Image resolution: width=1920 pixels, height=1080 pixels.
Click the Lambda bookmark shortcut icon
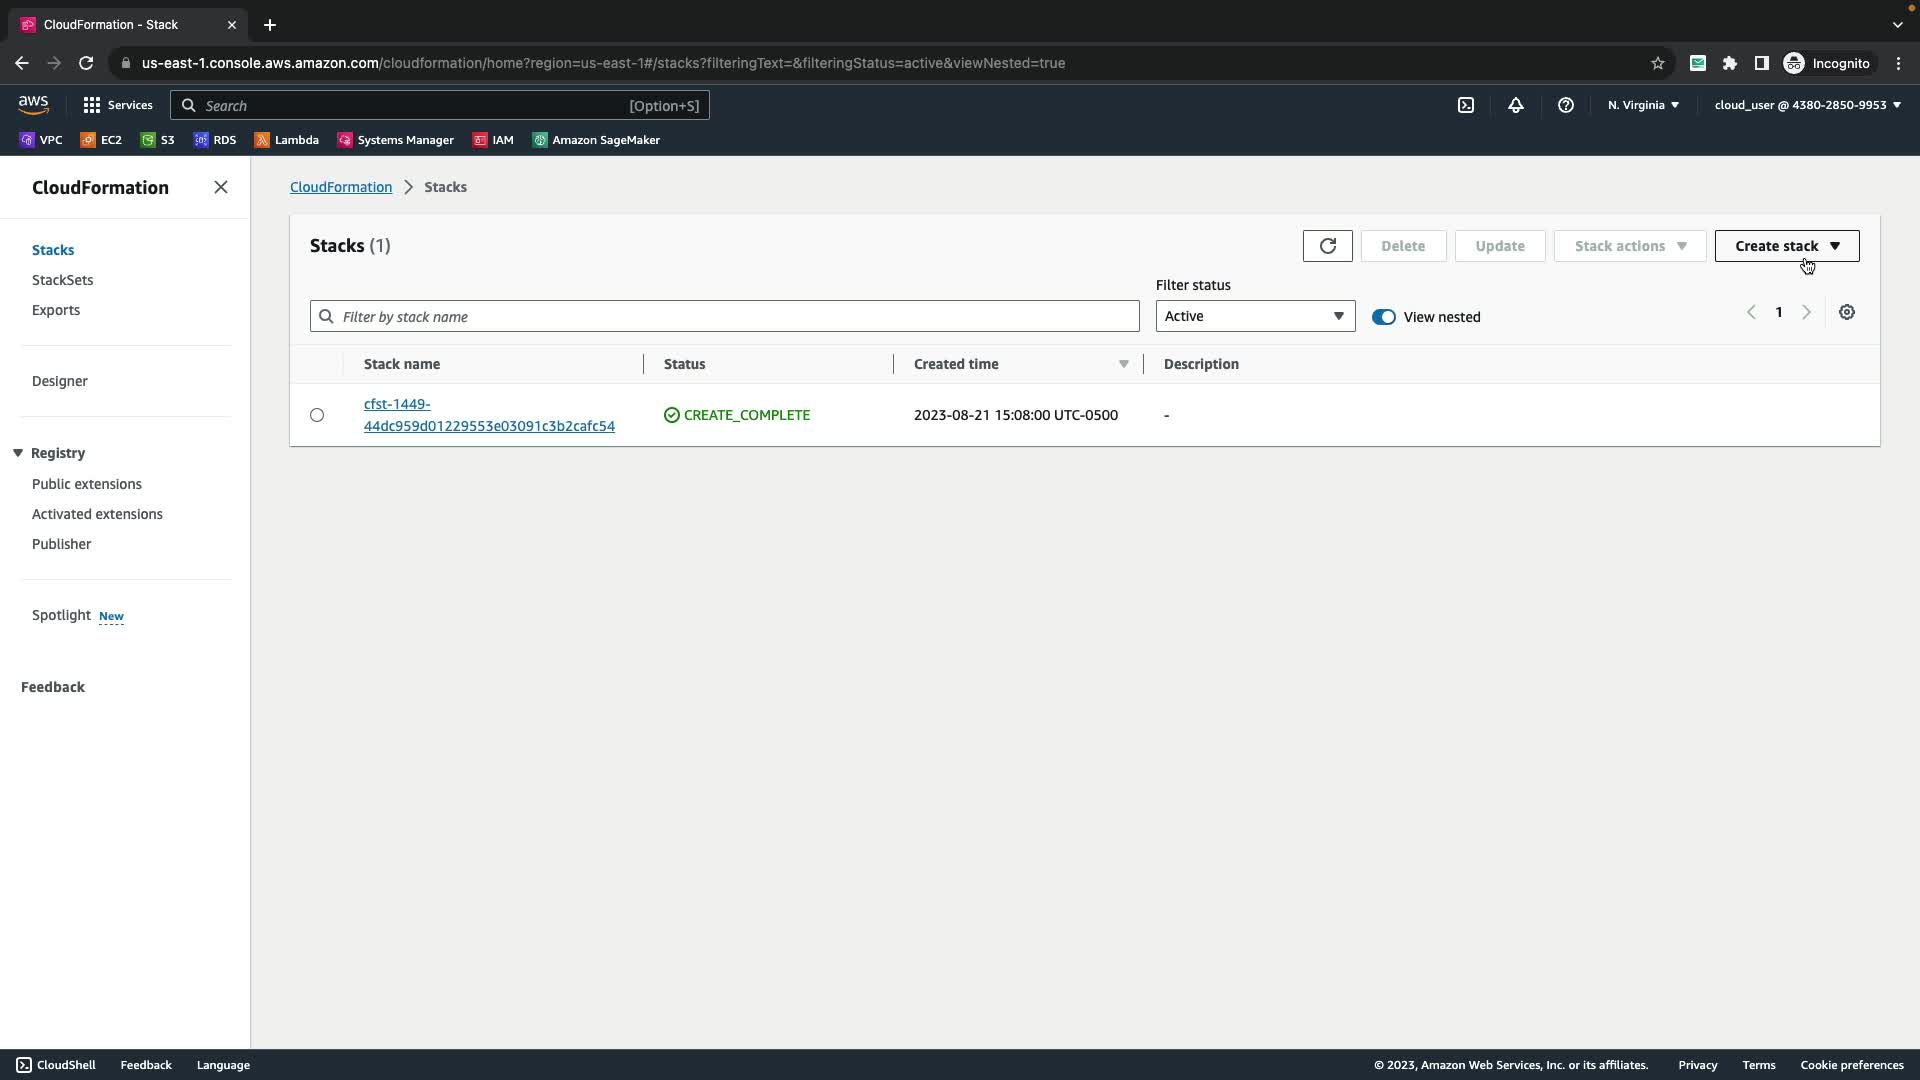[x=262, y=140]
